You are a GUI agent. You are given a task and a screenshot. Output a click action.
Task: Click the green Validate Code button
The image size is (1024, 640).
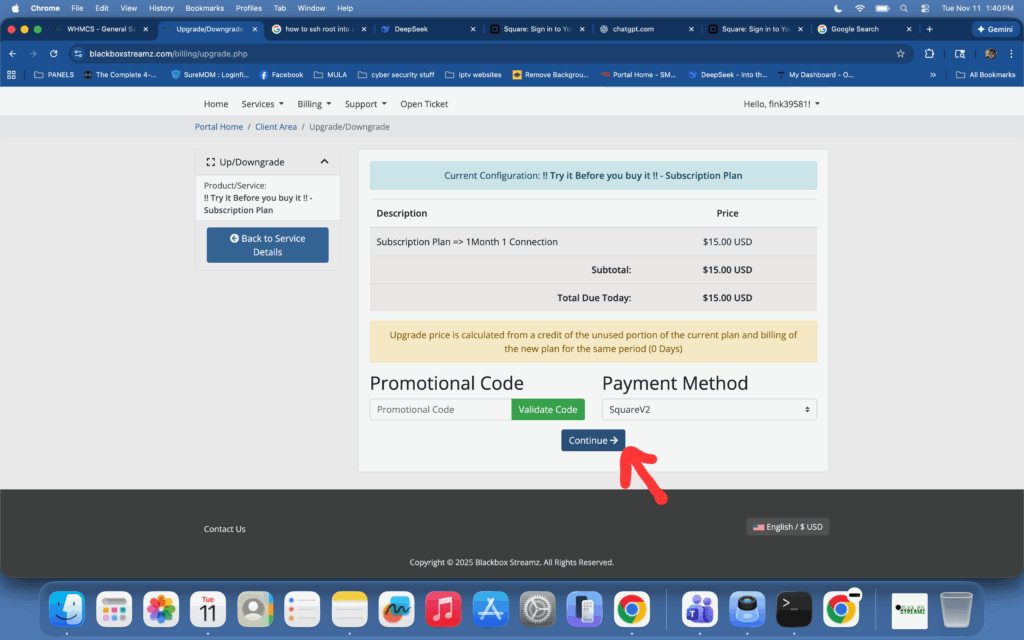[547, 409]
